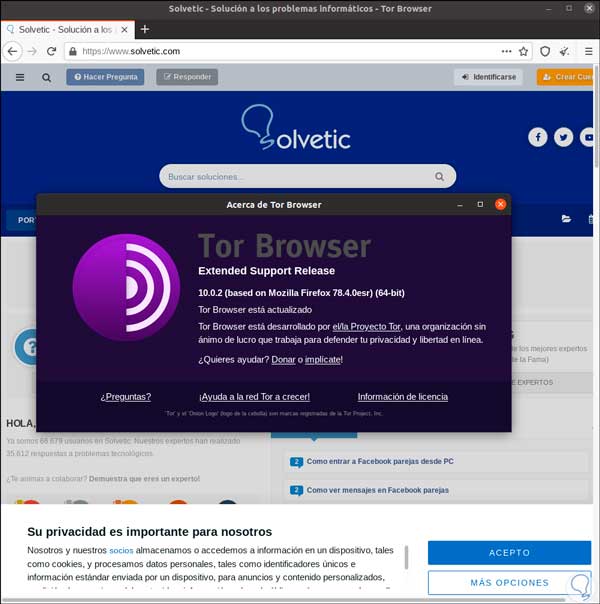The width and height of the screenshot is (600, 604).
Task: Open a new tab with the plus button
Action: point(145,29)
